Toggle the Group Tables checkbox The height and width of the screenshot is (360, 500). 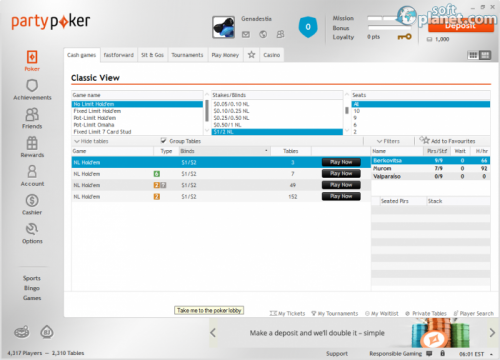click(x=163, y=140)
